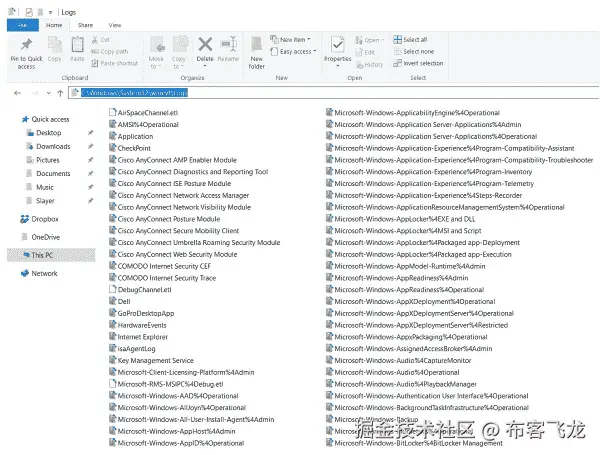Click the quick access toolbar dropdown arrow
600x455 pixels.
(50, 12)
